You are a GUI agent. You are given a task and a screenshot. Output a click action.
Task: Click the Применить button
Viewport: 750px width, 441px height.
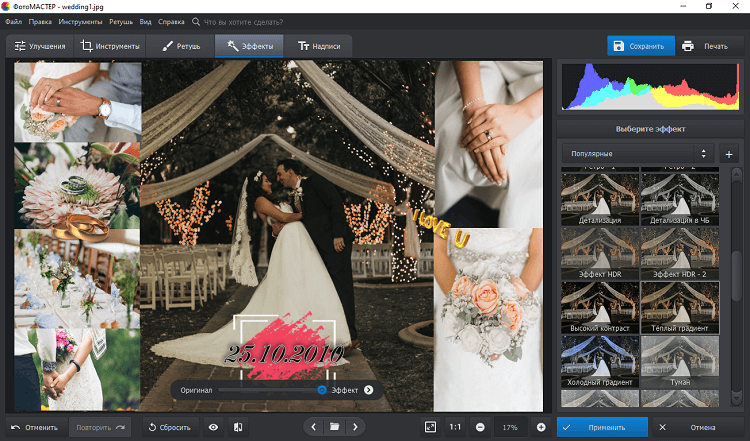point(602,427)
